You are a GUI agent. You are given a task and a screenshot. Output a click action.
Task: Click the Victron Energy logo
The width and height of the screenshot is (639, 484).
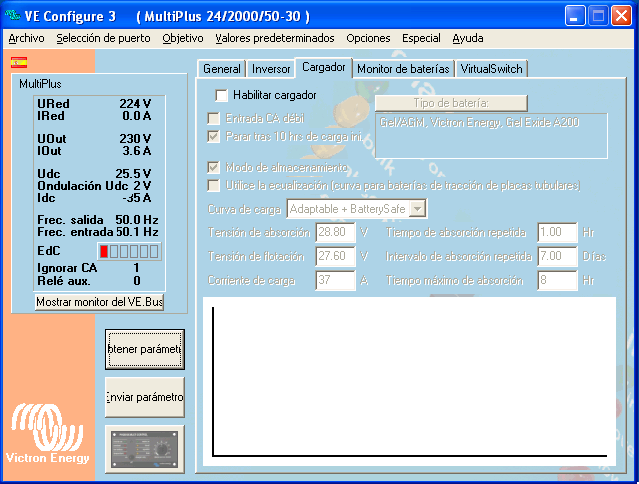(47, 433)
